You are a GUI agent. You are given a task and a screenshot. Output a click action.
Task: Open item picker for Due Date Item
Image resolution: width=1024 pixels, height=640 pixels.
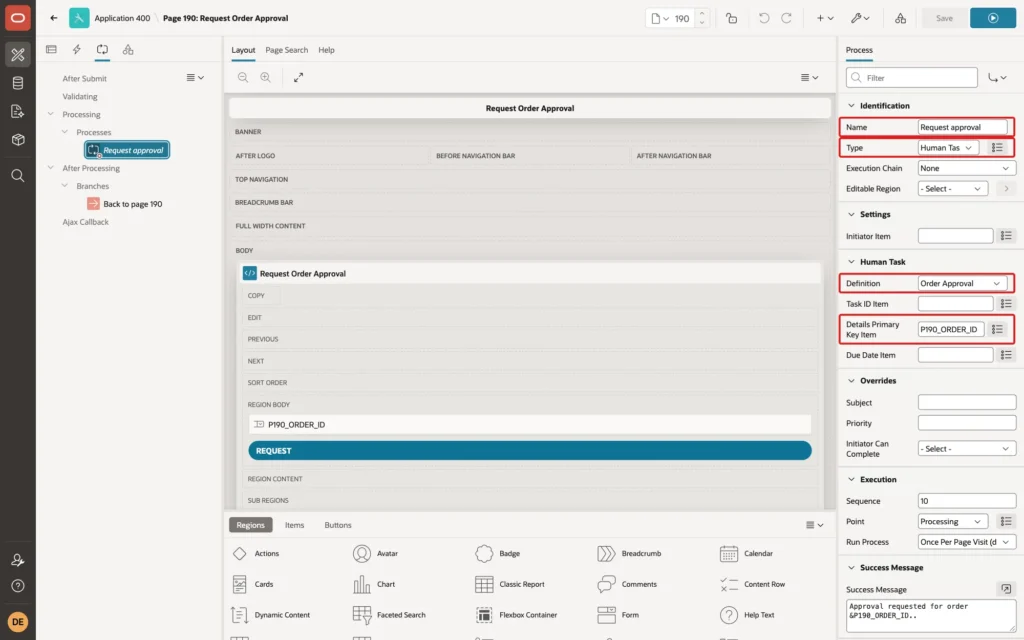click(1006, 355)
